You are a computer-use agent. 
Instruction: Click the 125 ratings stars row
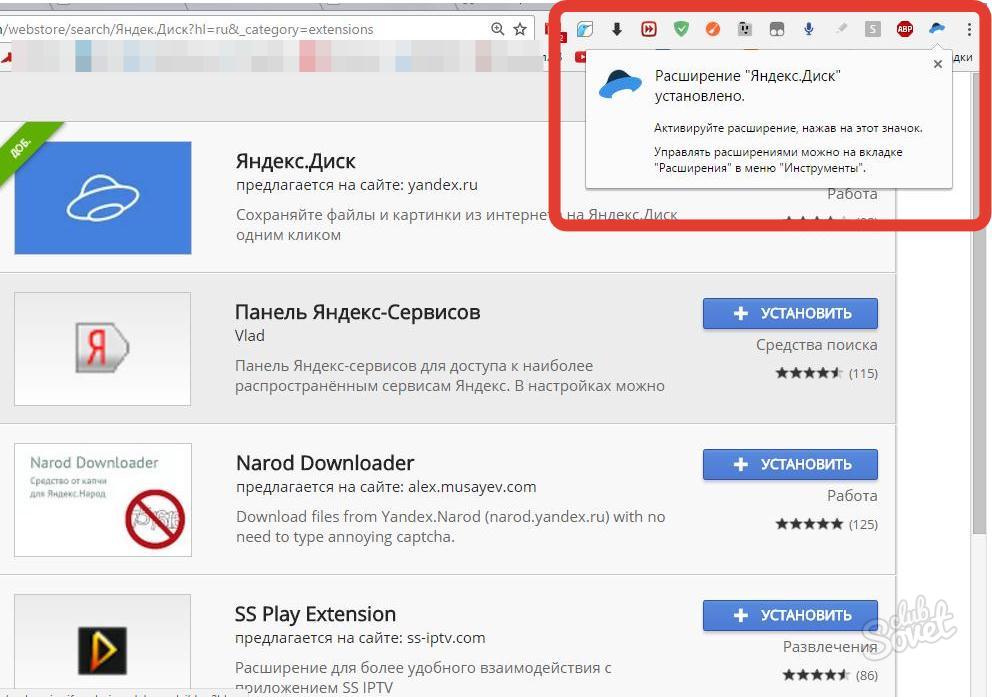(x=826, y=524)
